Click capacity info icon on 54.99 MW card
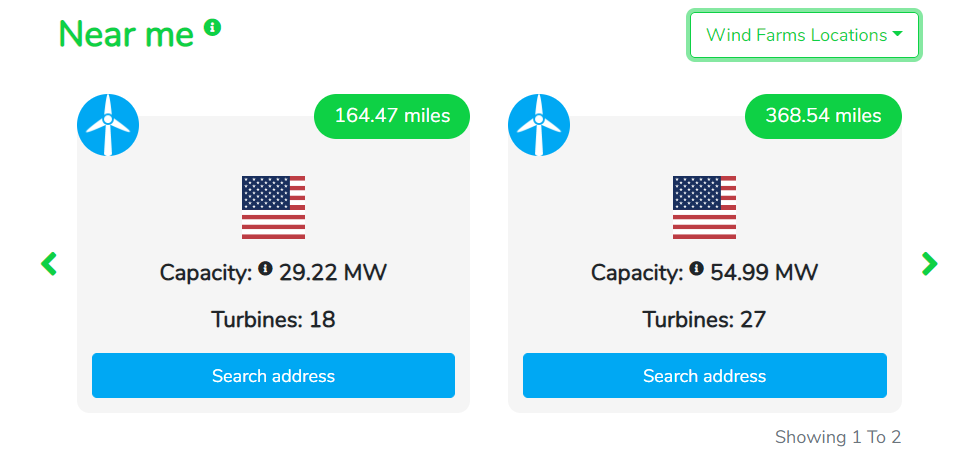The width and height of the screenshot is (974, 466). 696,268
